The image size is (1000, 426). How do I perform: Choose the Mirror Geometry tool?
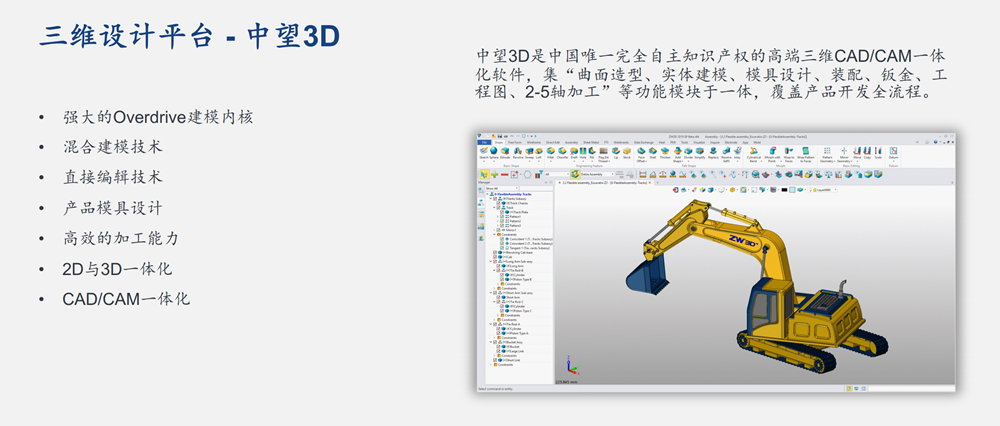(x=844, y=153)
